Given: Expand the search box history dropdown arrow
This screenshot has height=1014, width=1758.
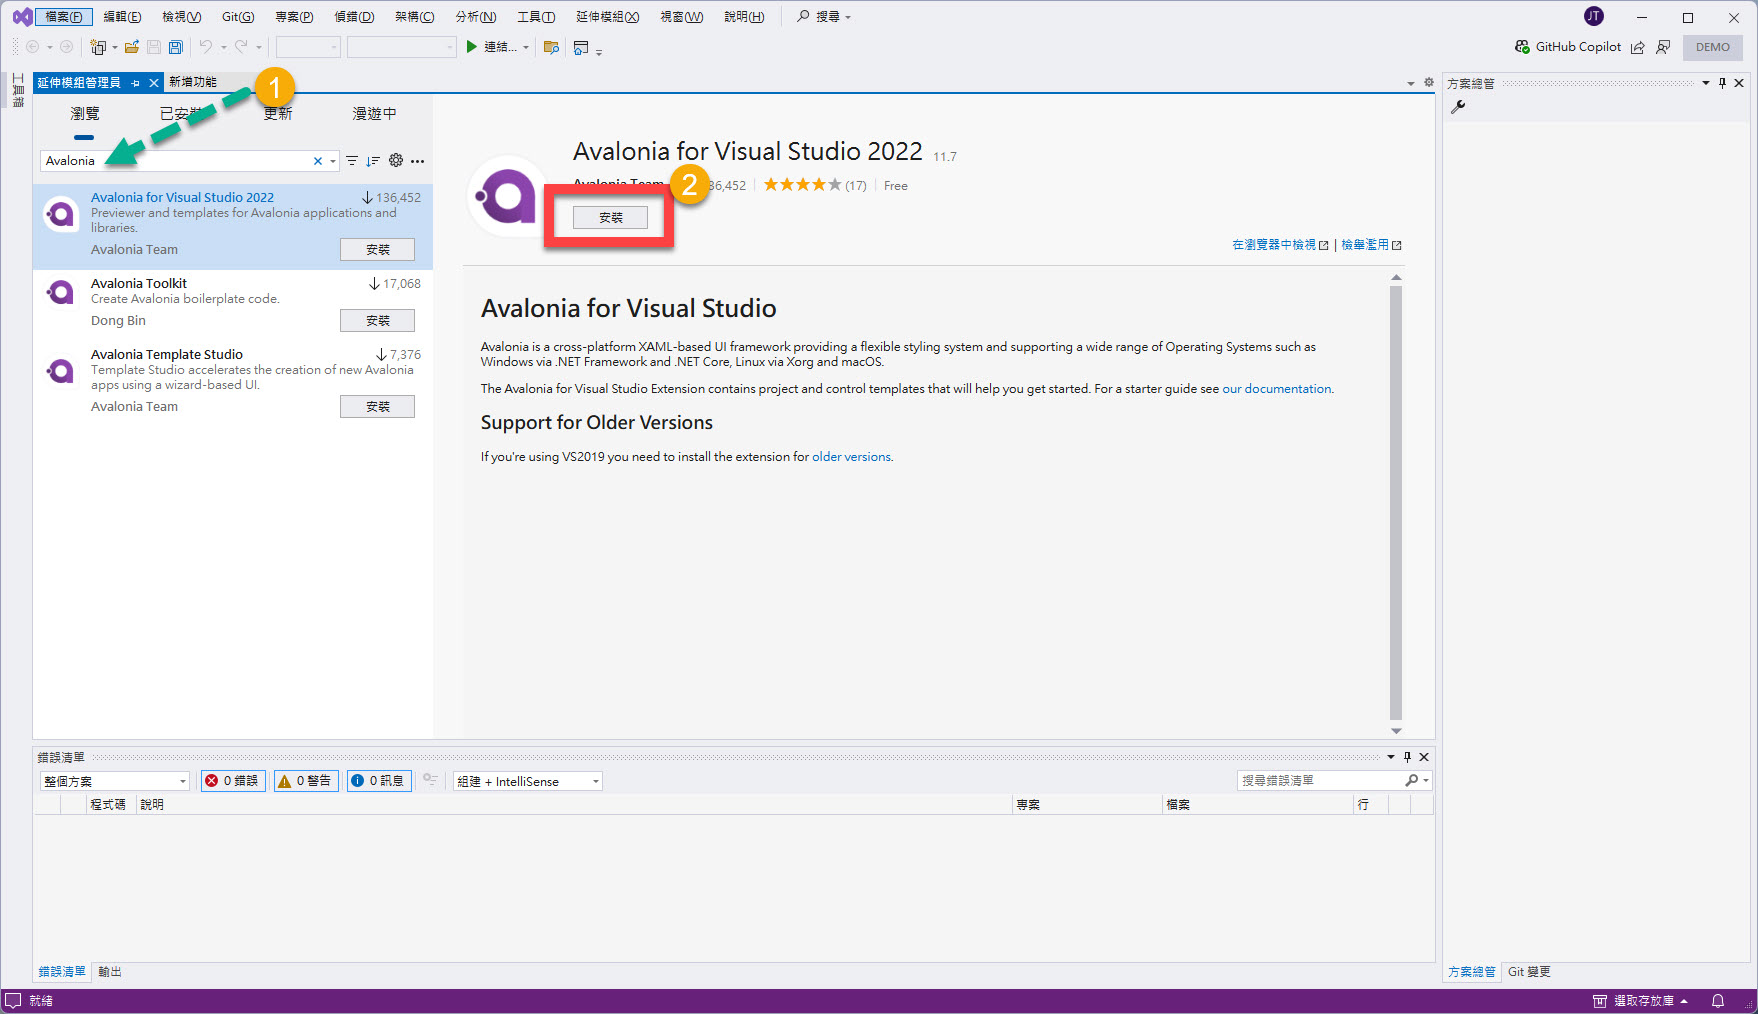Looking at the screenshot, I should (x=333, y=161).
